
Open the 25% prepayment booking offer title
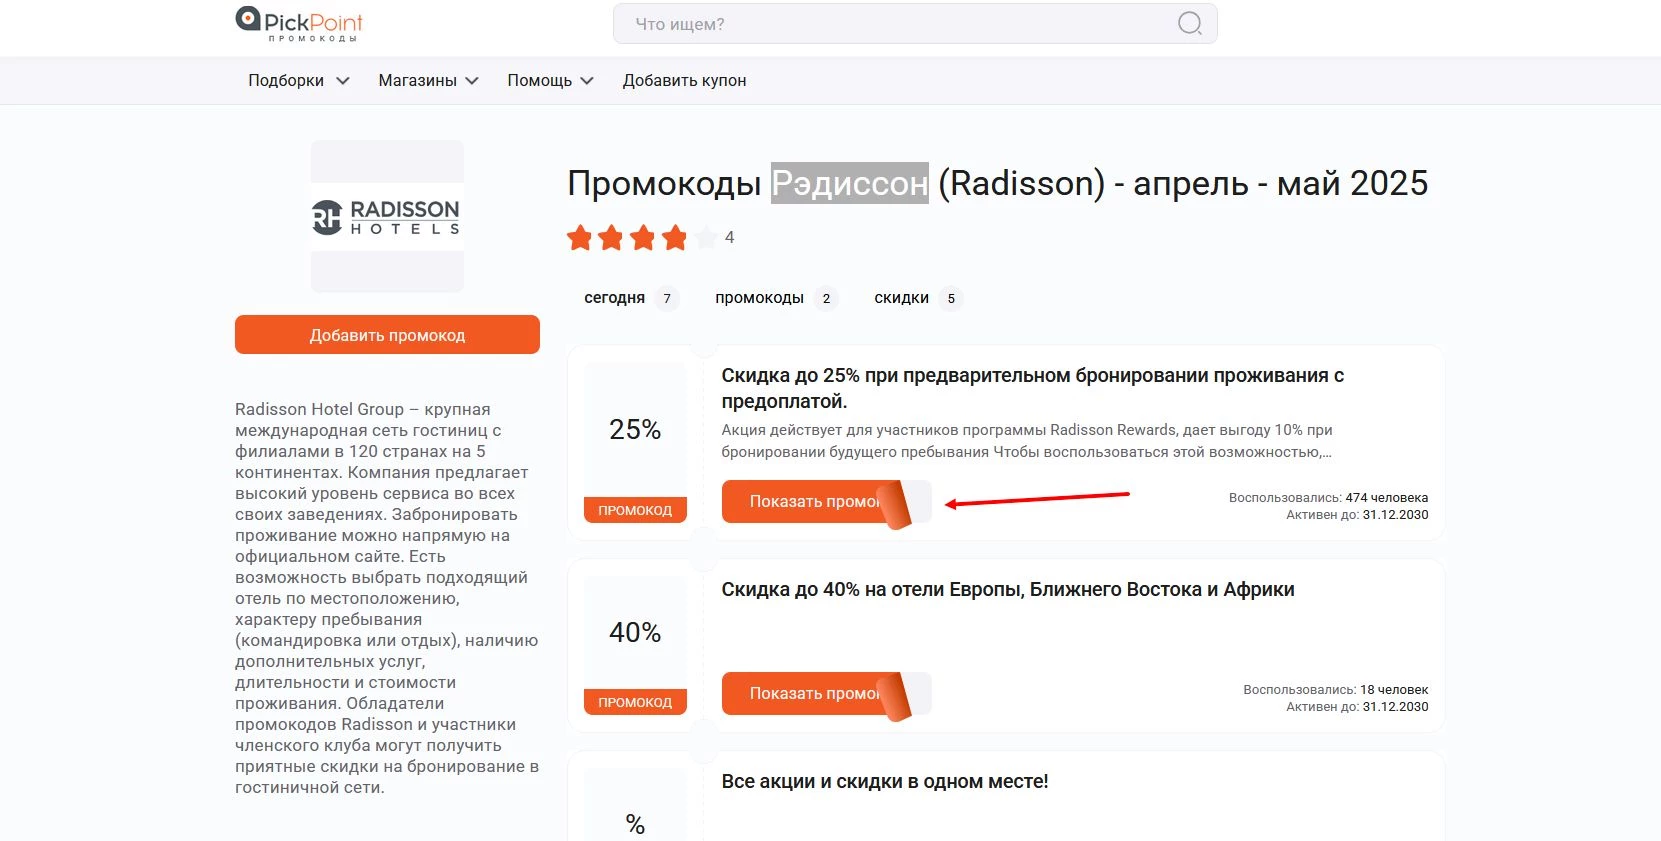tap(1033, 388)
